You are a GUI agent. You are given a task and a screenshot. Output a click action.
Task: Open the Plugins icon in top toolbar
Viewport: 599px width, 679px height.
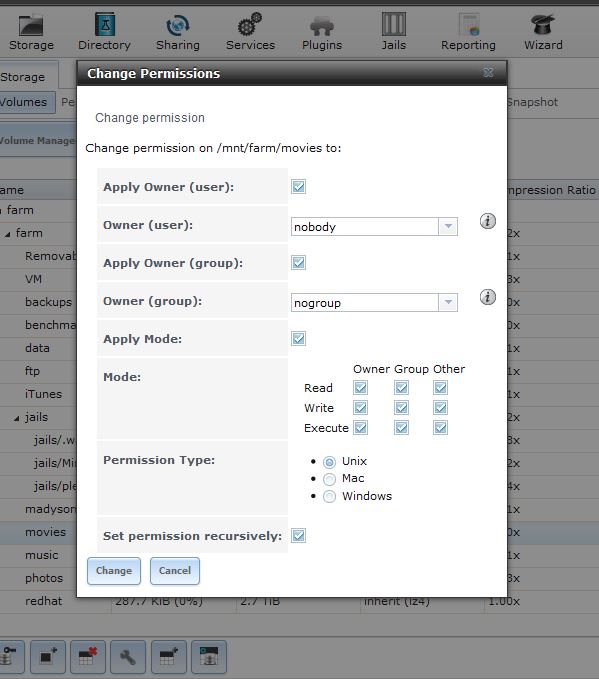[x=322, y=26]
